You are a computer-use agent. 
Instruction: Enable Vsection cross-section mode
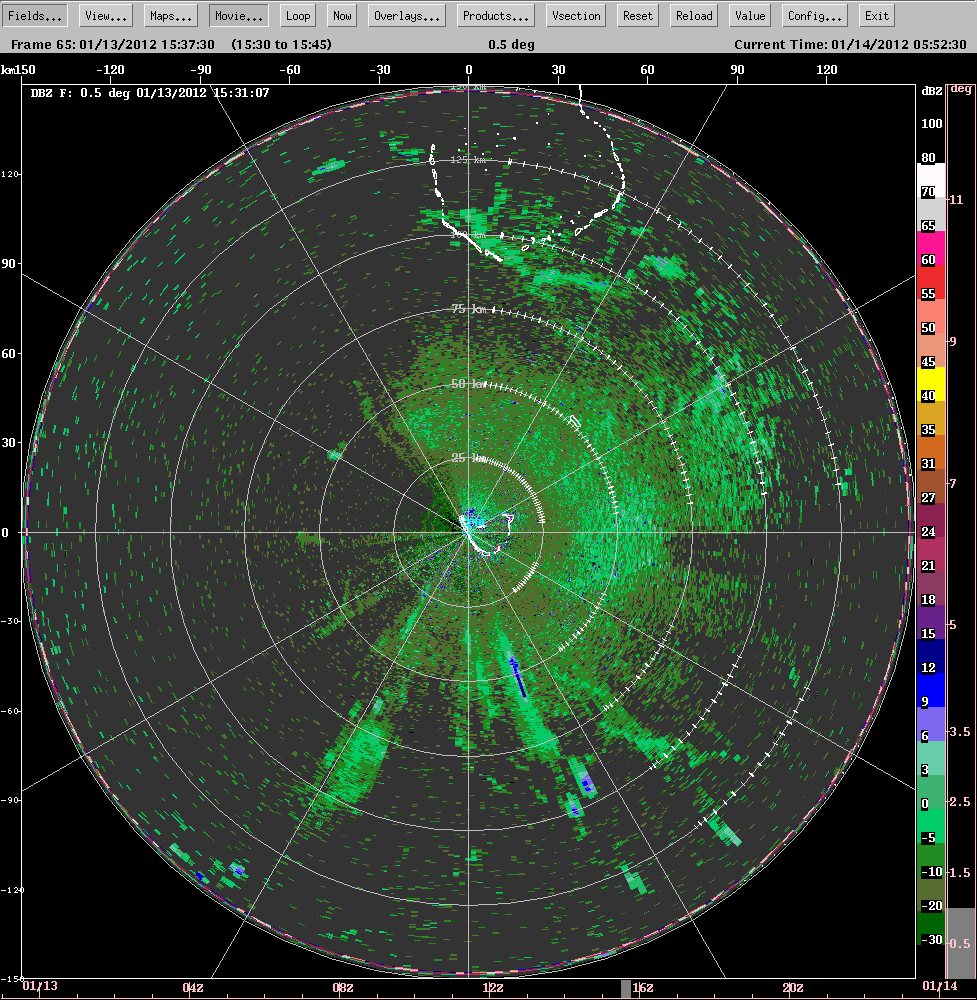click(575, 15)
